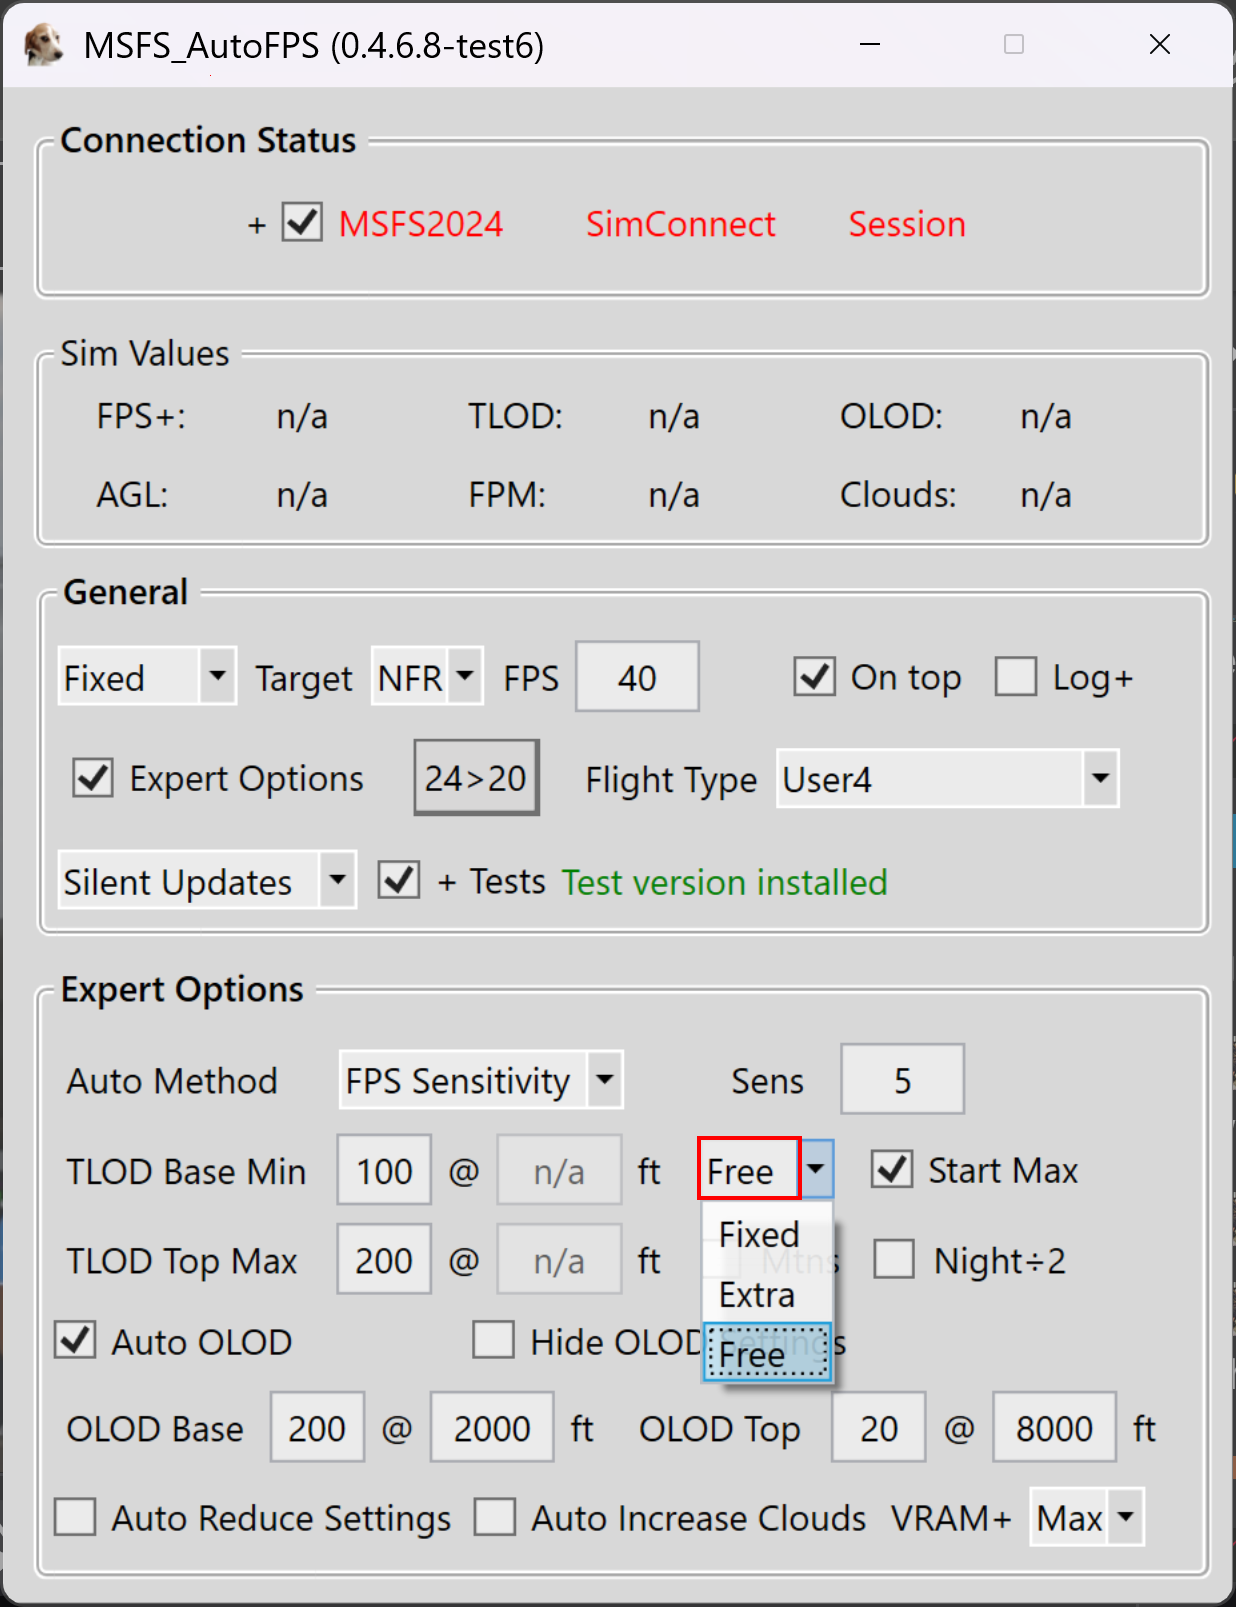Click the TLOD Base Min n/a altitude field

point(559,1170)
